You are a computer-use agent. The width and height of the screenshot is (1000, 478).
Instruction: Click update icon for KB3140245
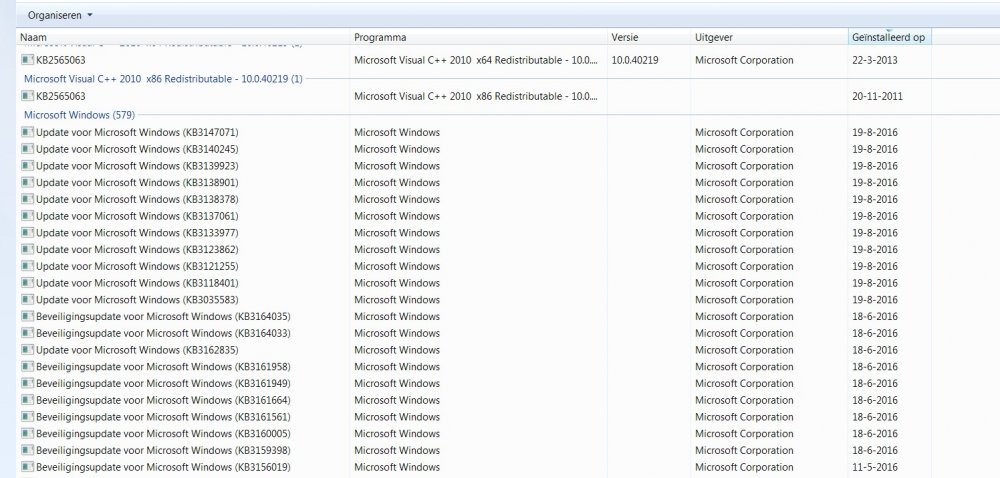pos(27,148)
